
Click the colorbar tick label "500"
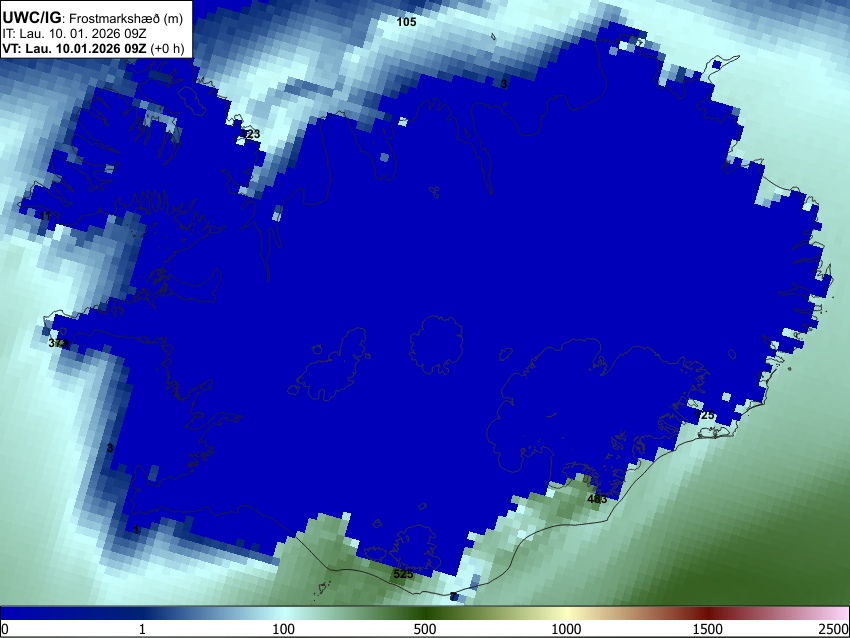tap(425, 629)
